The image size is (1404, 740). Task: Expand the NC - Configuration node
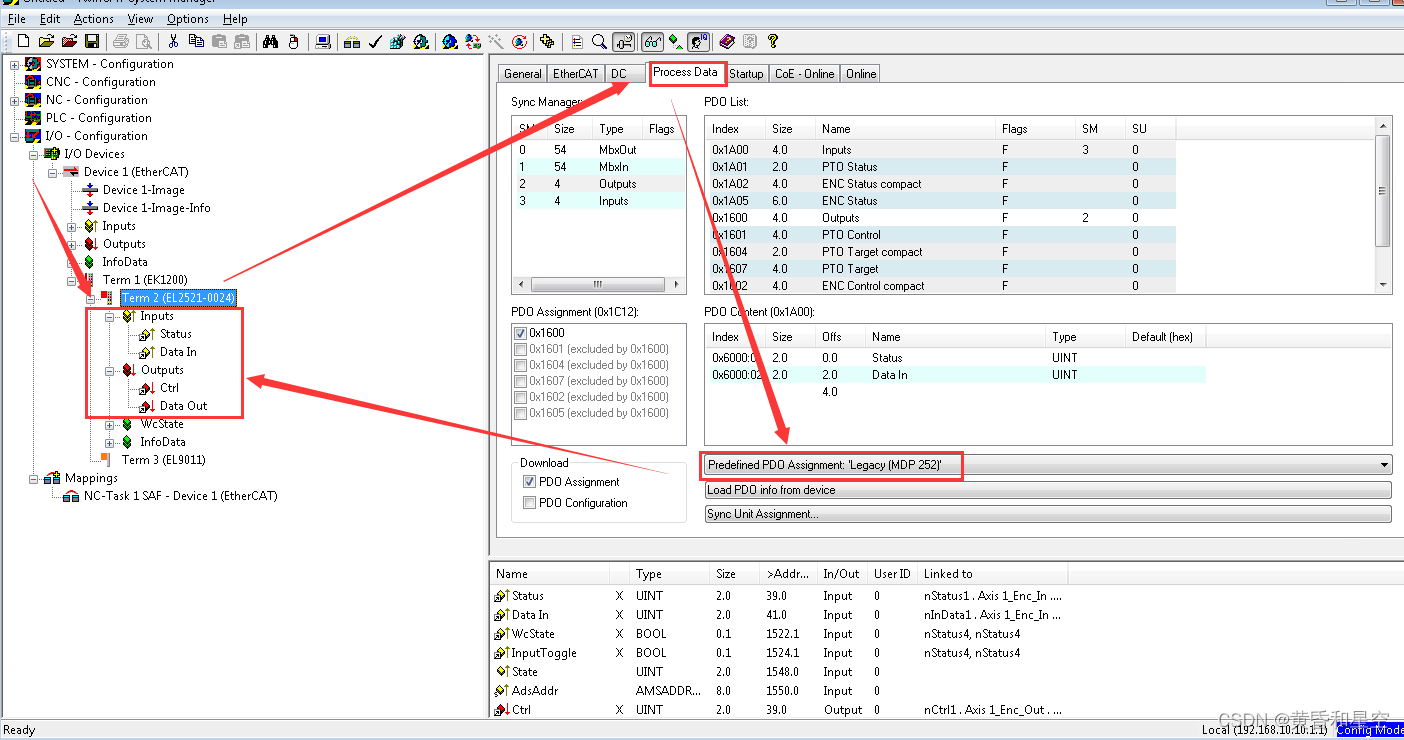pyautogui.click(x=15, y=100)
